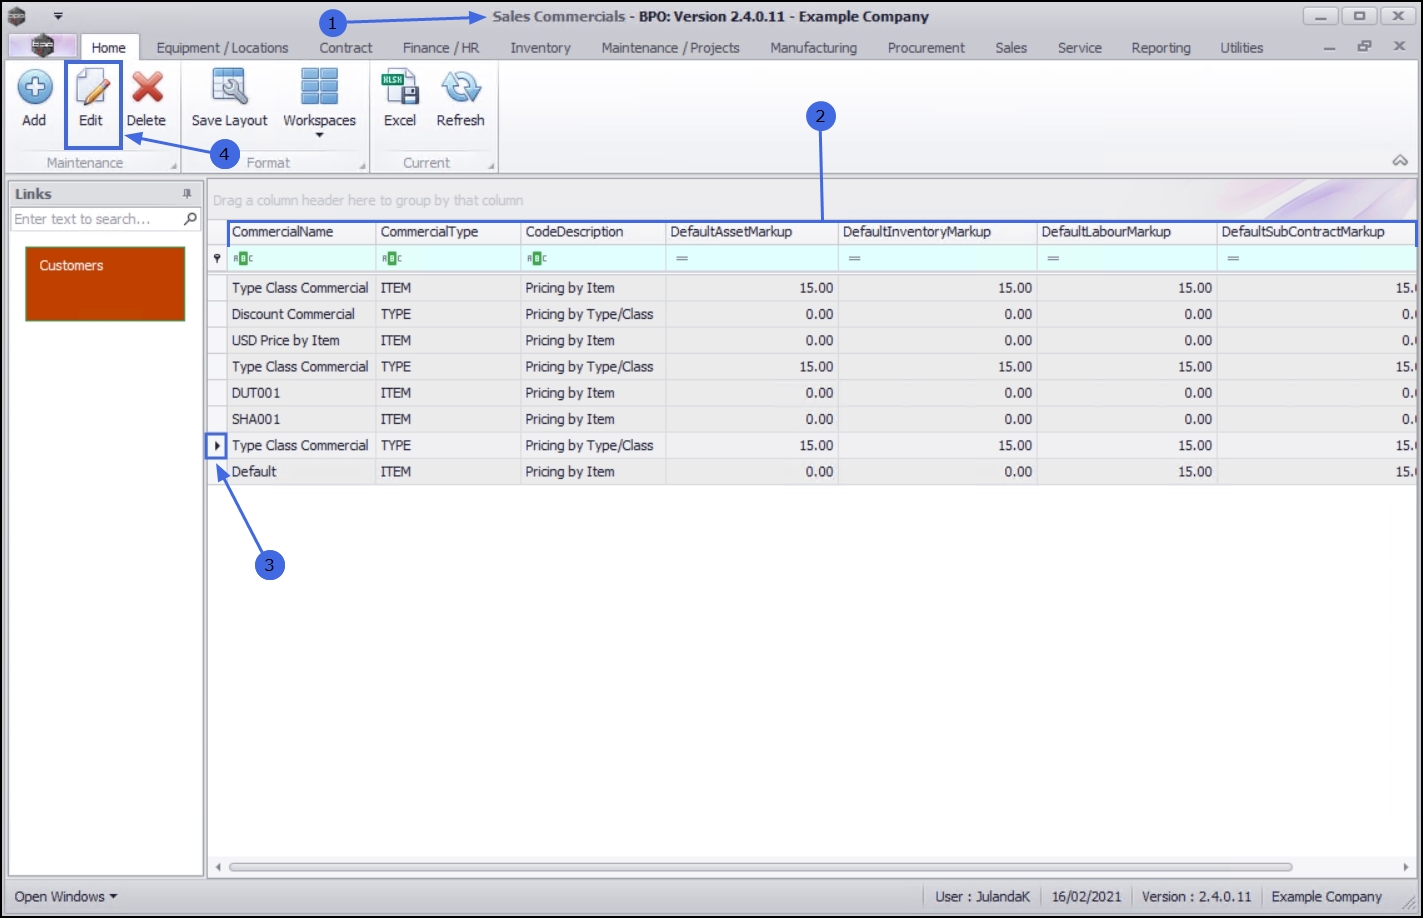The height and width of the screenshot is (918, 1423).
Task: Export the grid with the Excel icon
Action: pyautogui.click(x=400, y=88)
